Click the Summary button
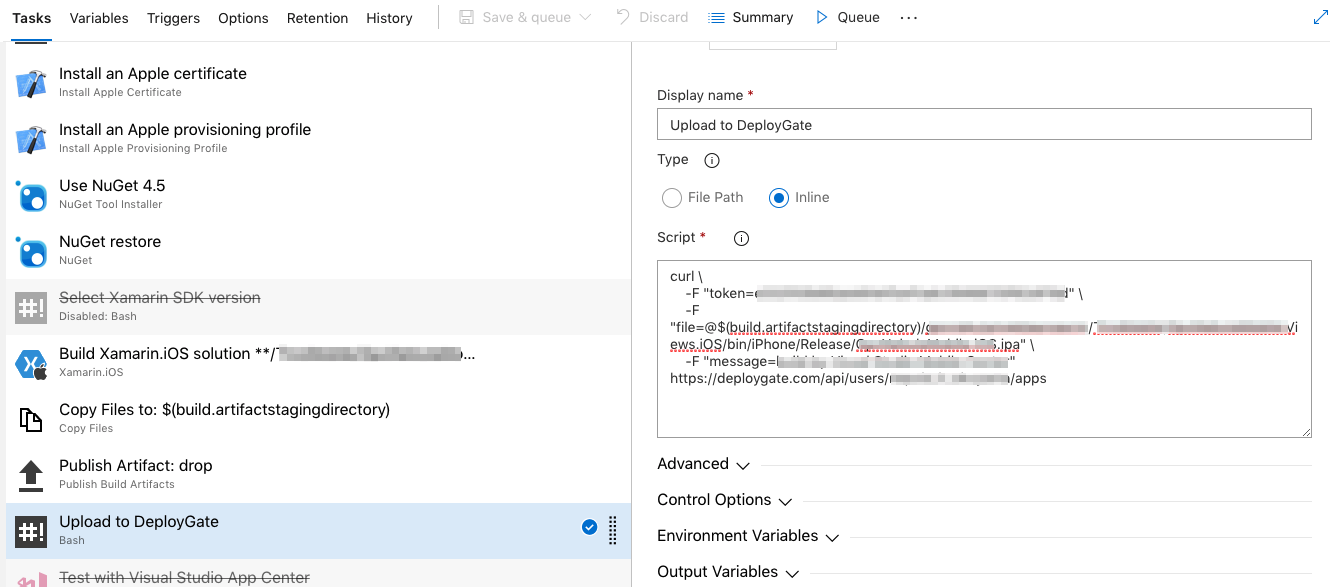 [x=750, y=17]
